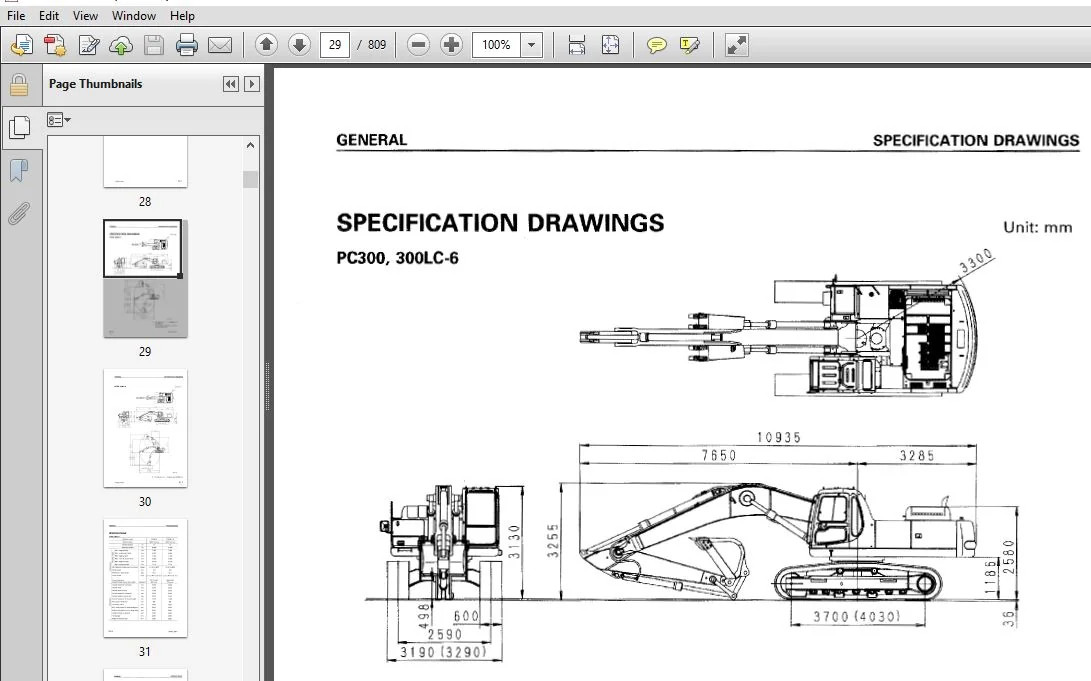Click the panel divider grip handle
The image size is (1091, 681).
268,386
